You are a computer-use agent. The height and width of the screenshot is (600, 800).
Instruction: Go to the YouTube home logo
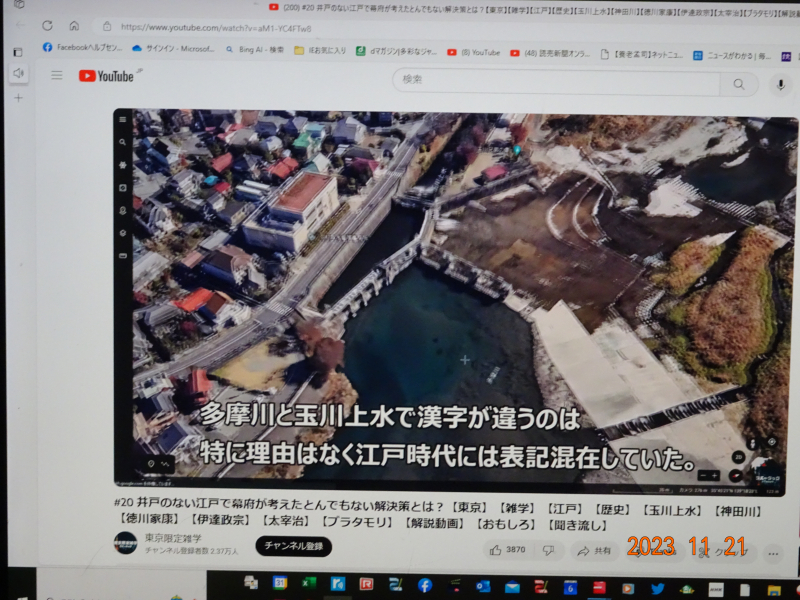[x=106, y=76]
